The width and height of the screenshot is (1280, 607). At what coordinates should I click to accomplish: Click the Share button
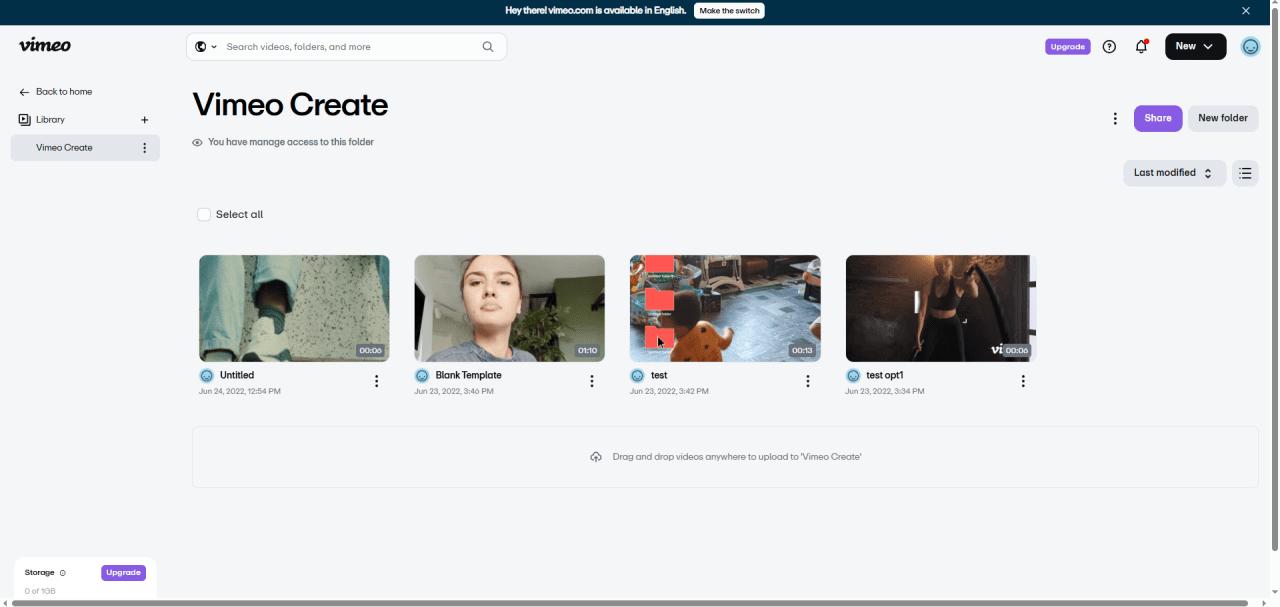1157,118
